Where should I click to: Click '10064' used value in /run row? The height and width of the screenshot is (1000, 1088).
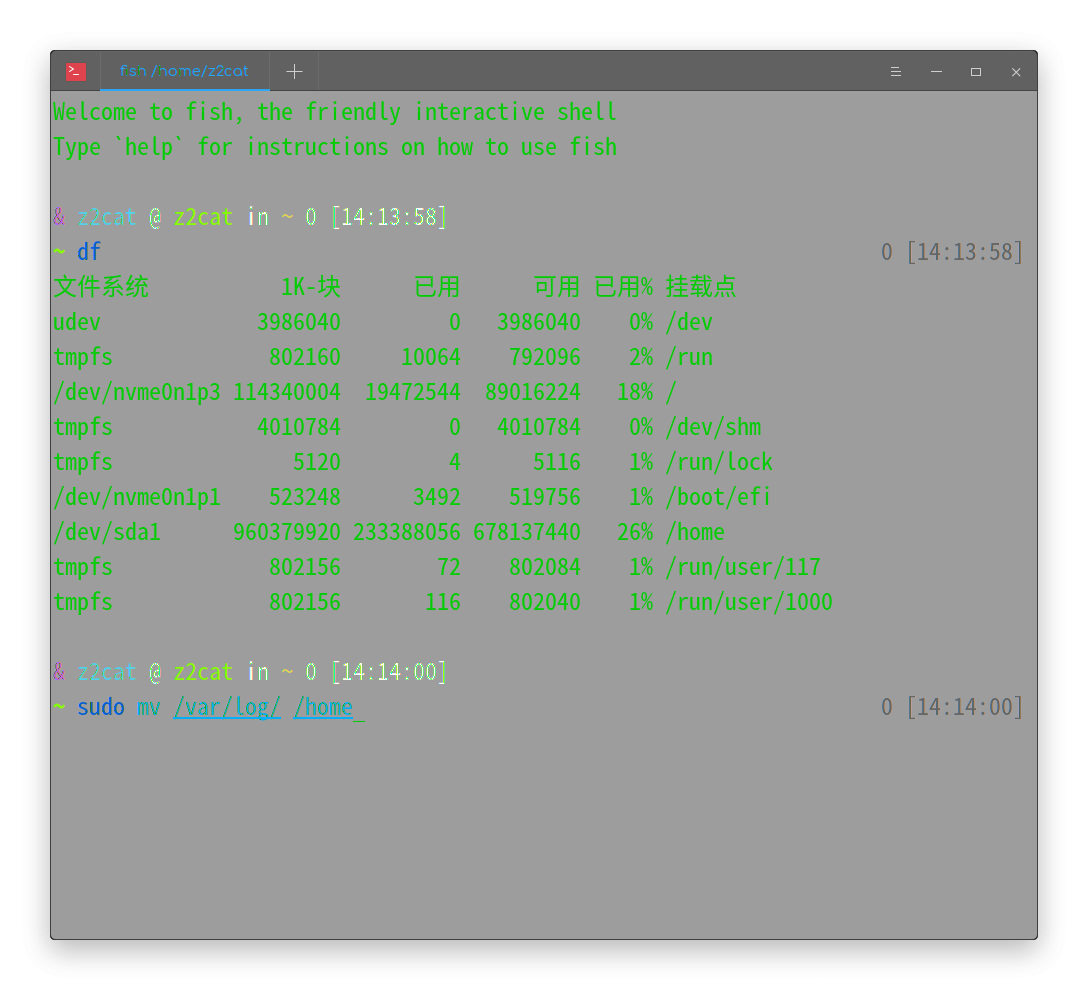[431, 357]
